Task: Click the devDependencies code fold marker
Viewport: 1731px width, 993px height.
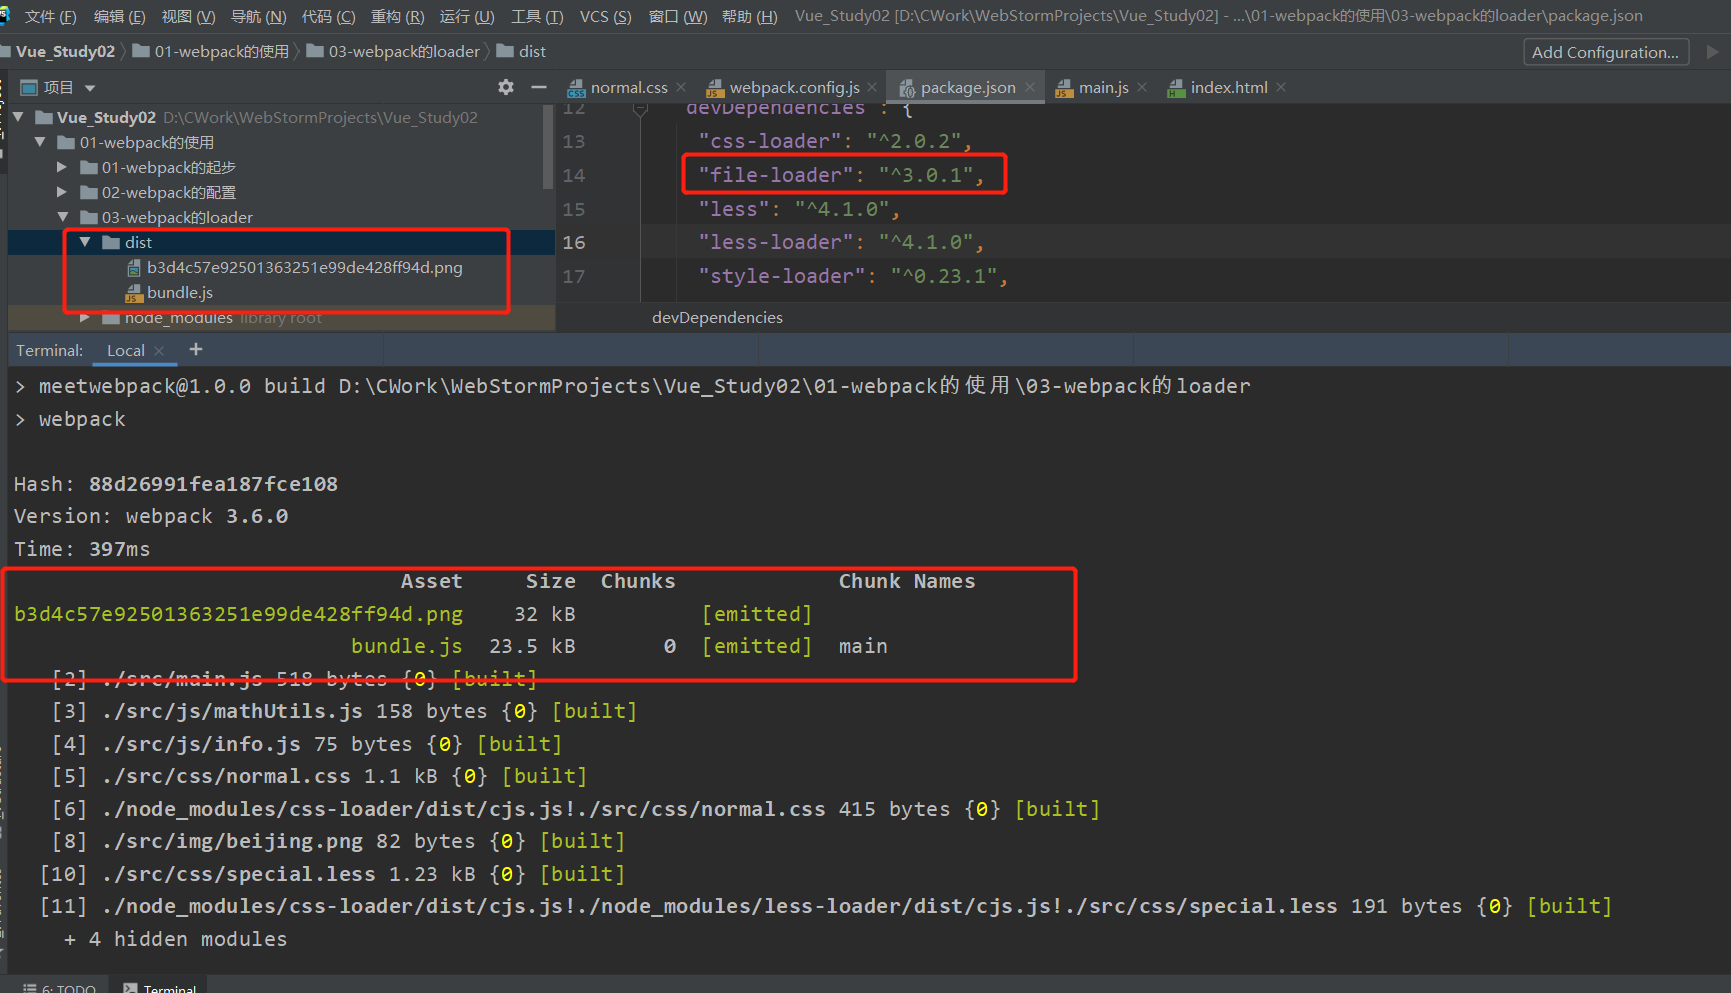Action: pyautogui.click(x=640, y=109)
